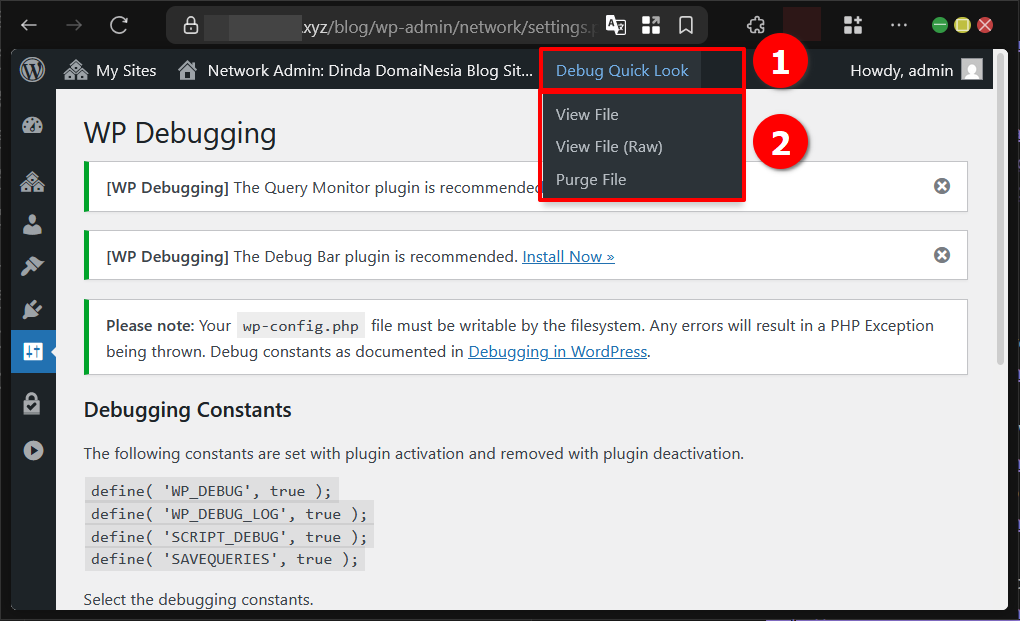Open the site security padlock in address bar
Viewport: 1020px width, 621px height.
tap(190, 24)
